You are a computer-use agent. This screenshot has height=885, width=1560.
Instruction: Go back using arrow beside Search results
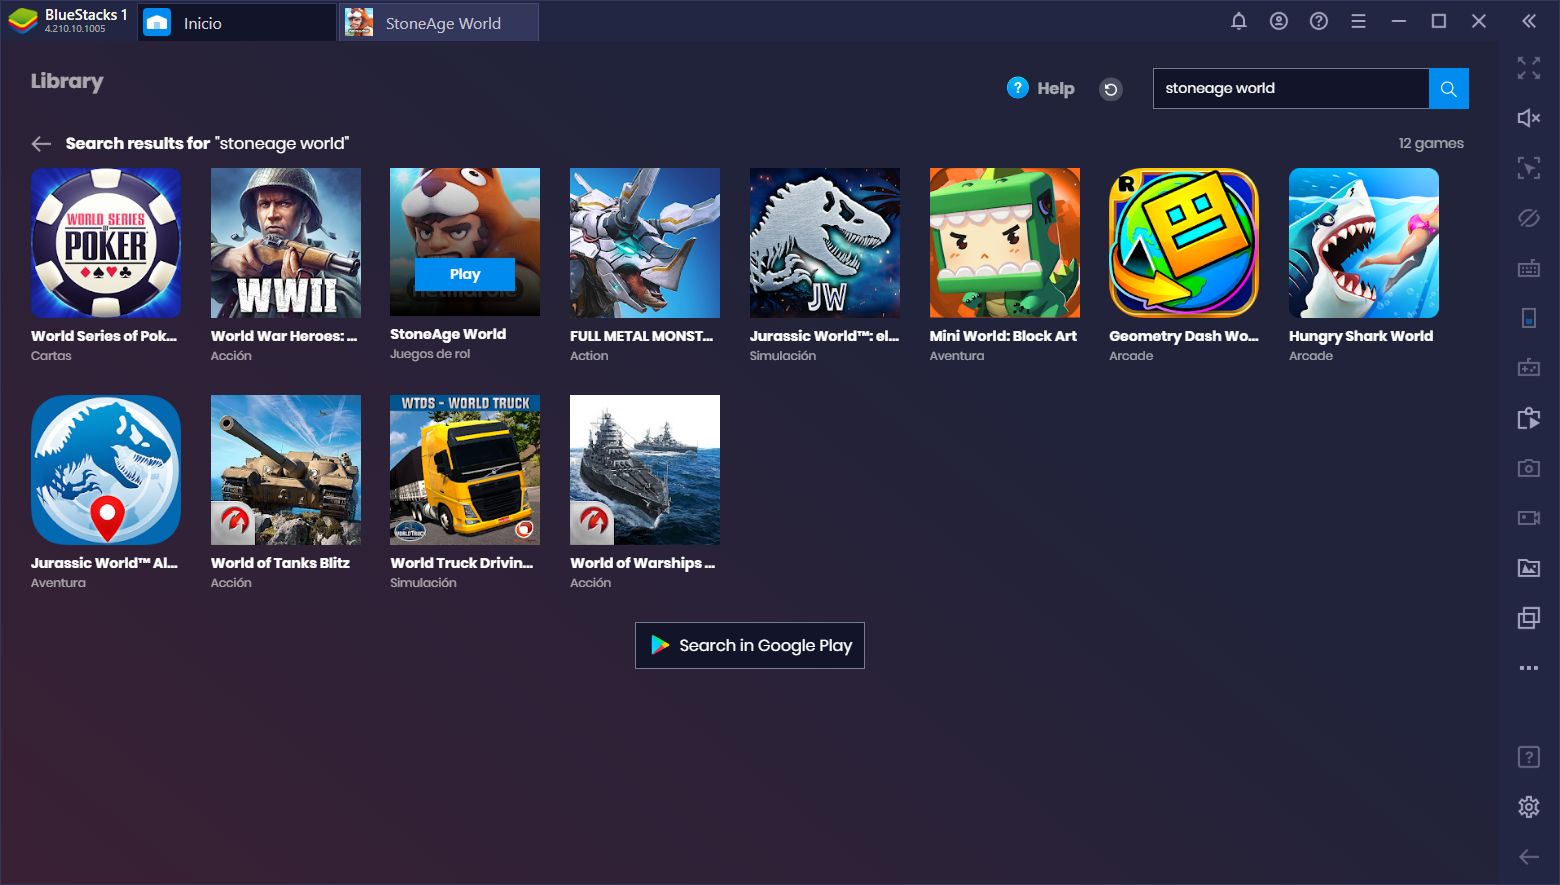point(41,144)
